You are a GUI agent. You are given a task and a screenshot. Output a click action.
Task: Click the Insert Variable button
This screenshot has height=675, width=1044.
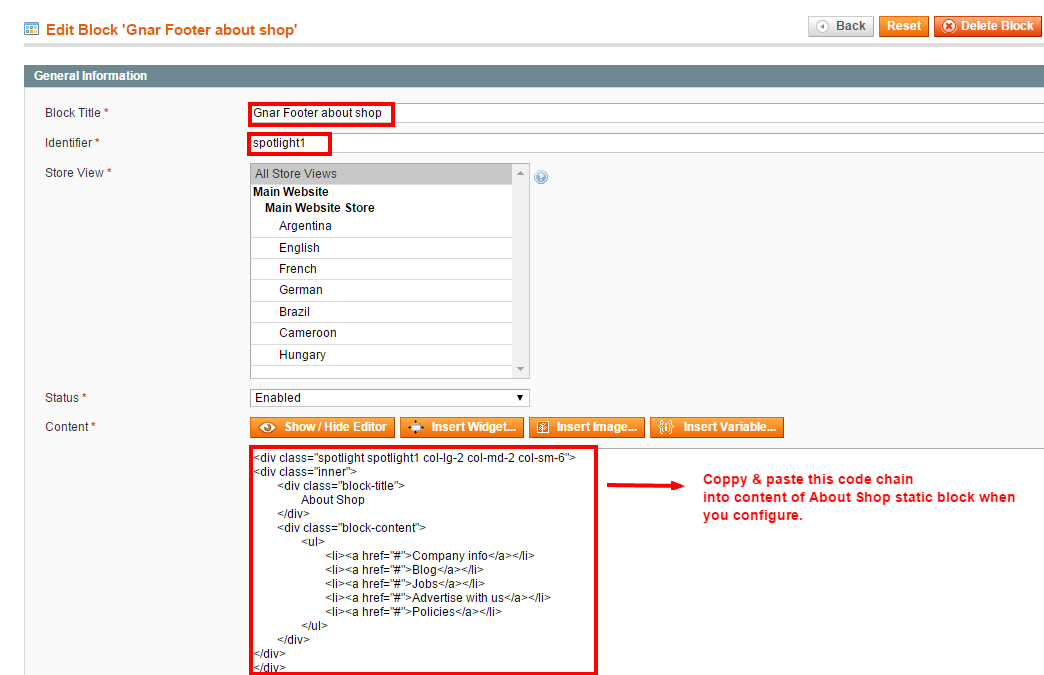(716, 427)
